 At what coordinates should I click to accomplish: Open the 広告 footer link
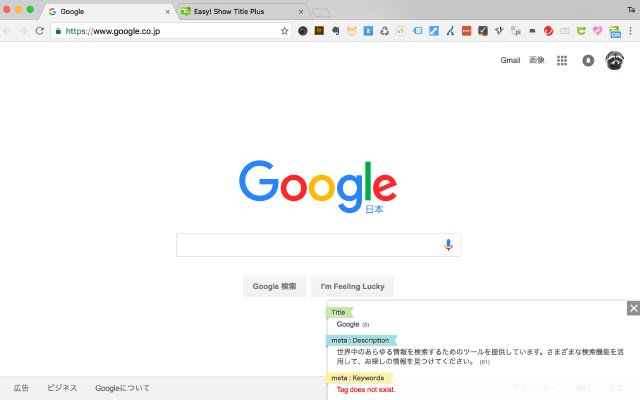click(21, 388)
